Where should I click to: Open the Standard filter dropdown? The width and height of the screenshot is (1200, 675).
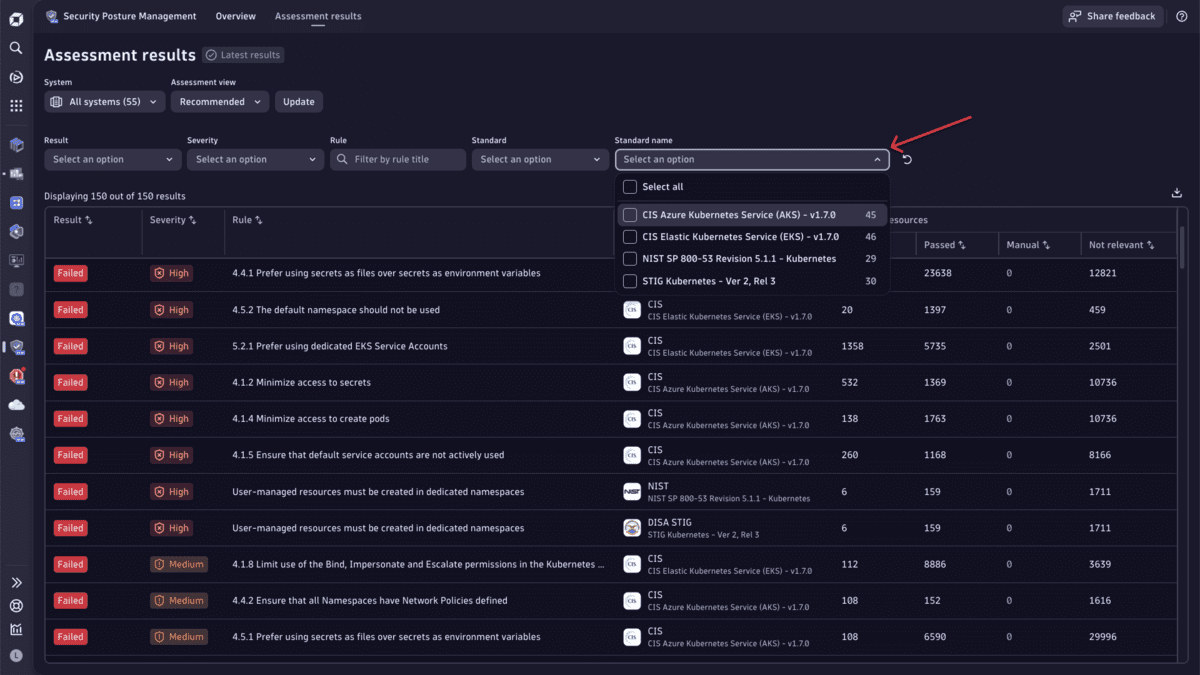coord(540,159)
